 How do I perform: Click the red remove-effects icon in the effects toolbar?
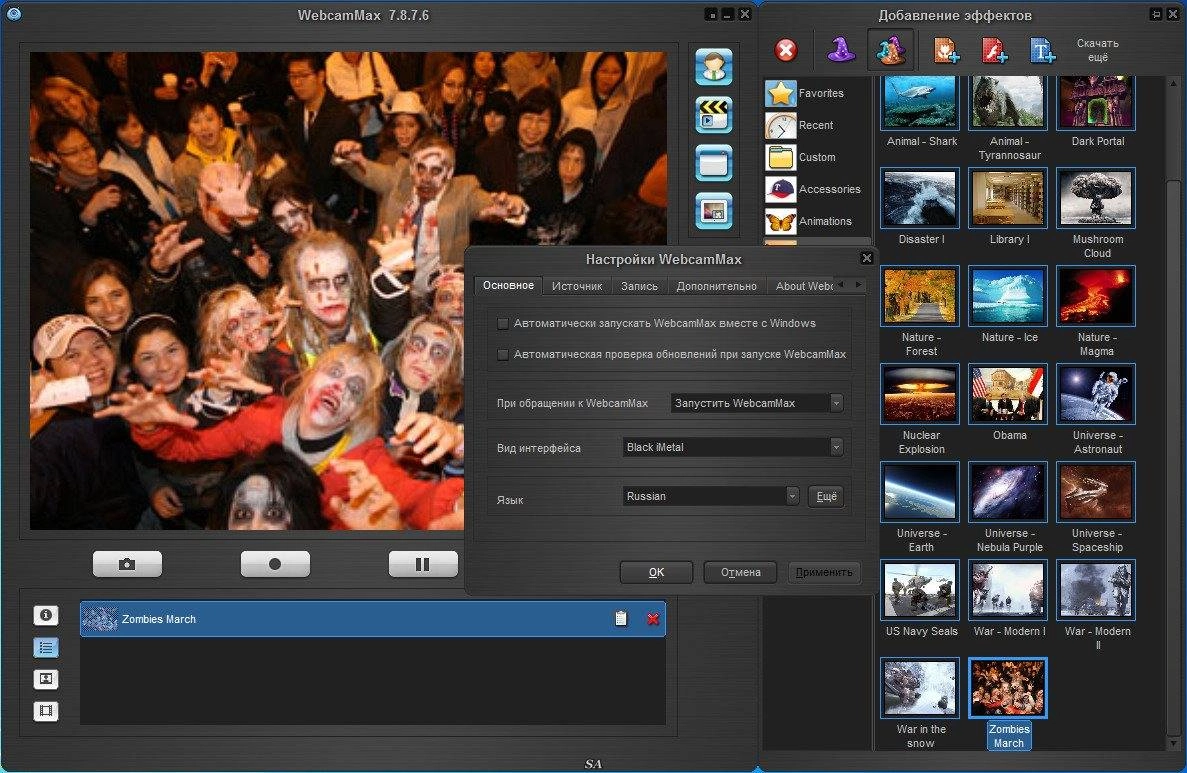coord(787,51)
